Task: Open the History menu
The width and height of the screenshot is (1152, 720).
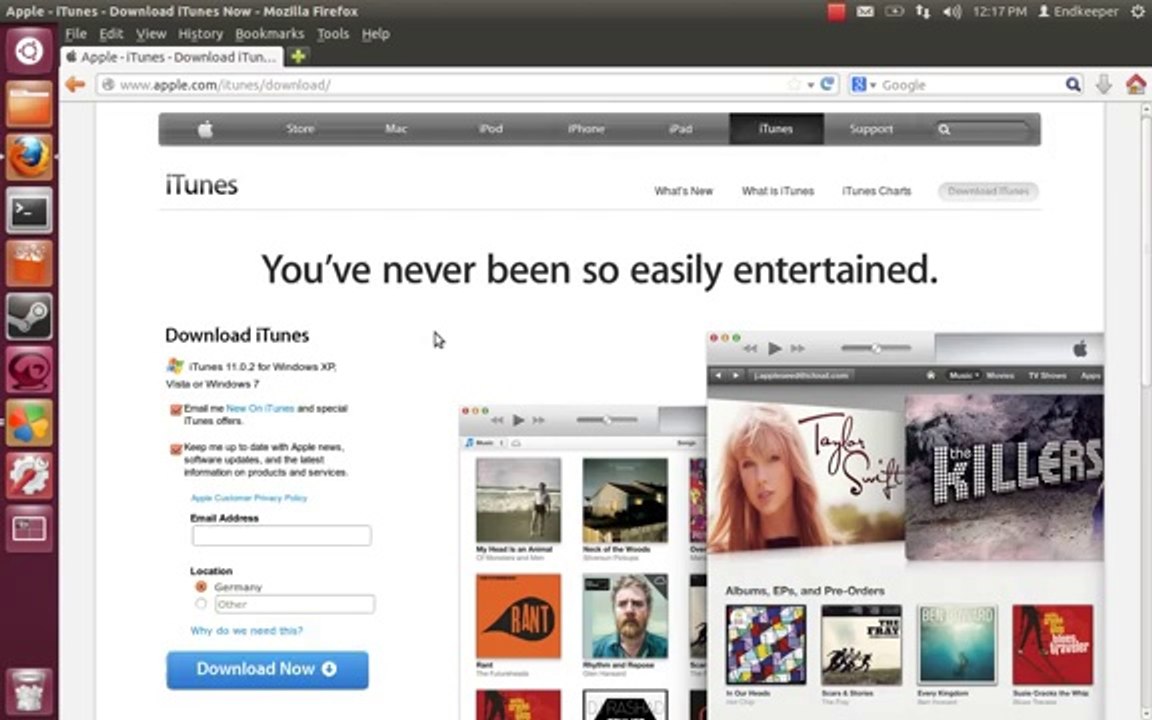Action: 200,34
